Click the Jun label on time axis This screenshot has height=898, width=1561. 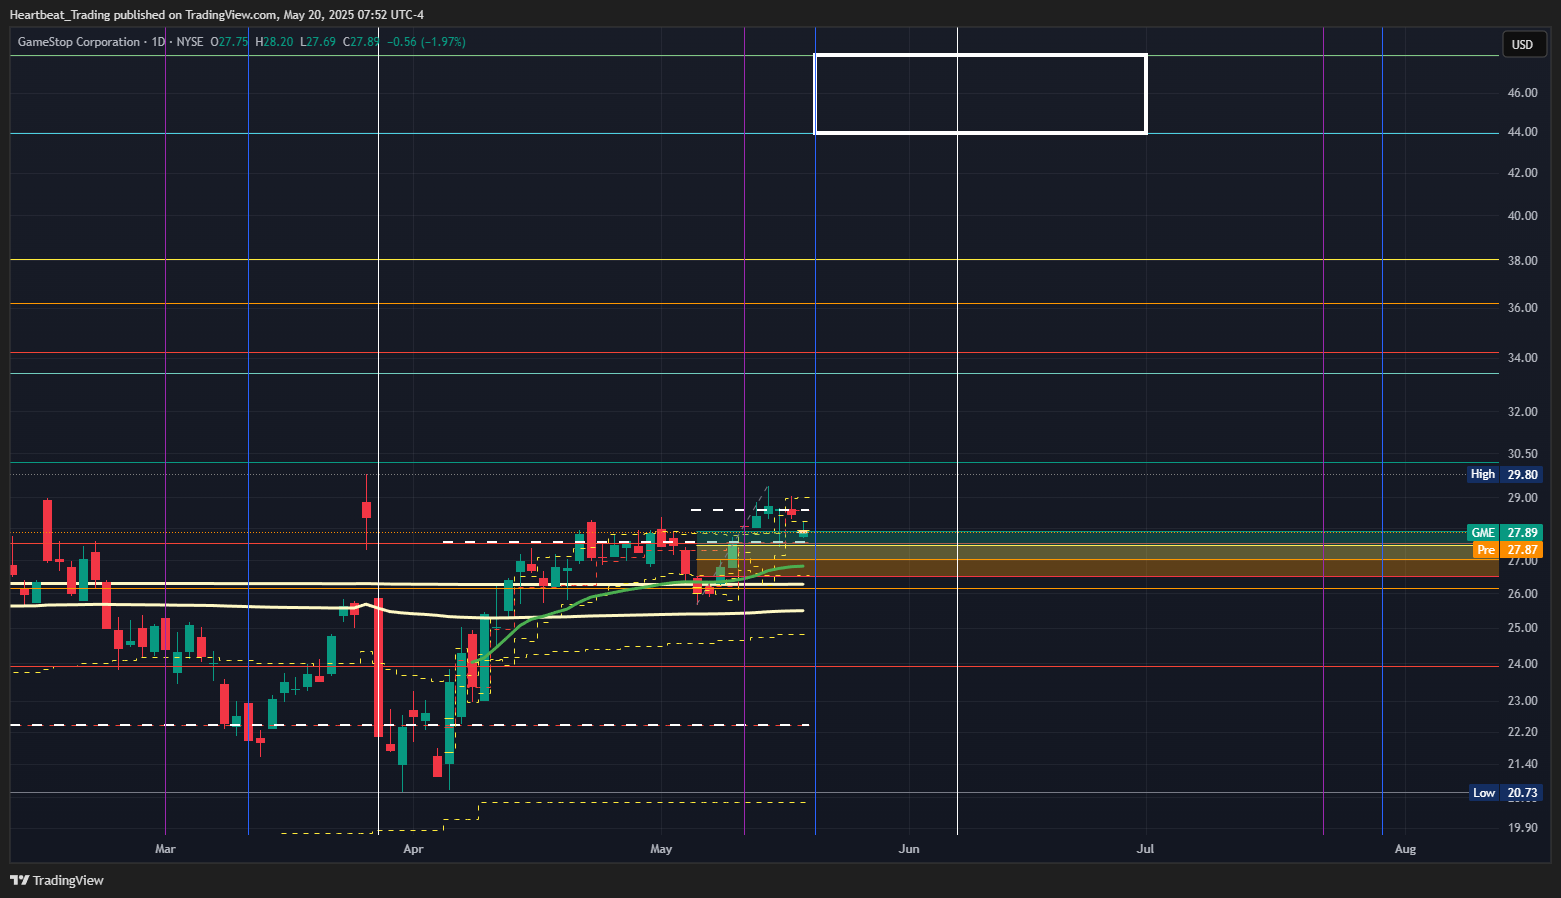909,849
